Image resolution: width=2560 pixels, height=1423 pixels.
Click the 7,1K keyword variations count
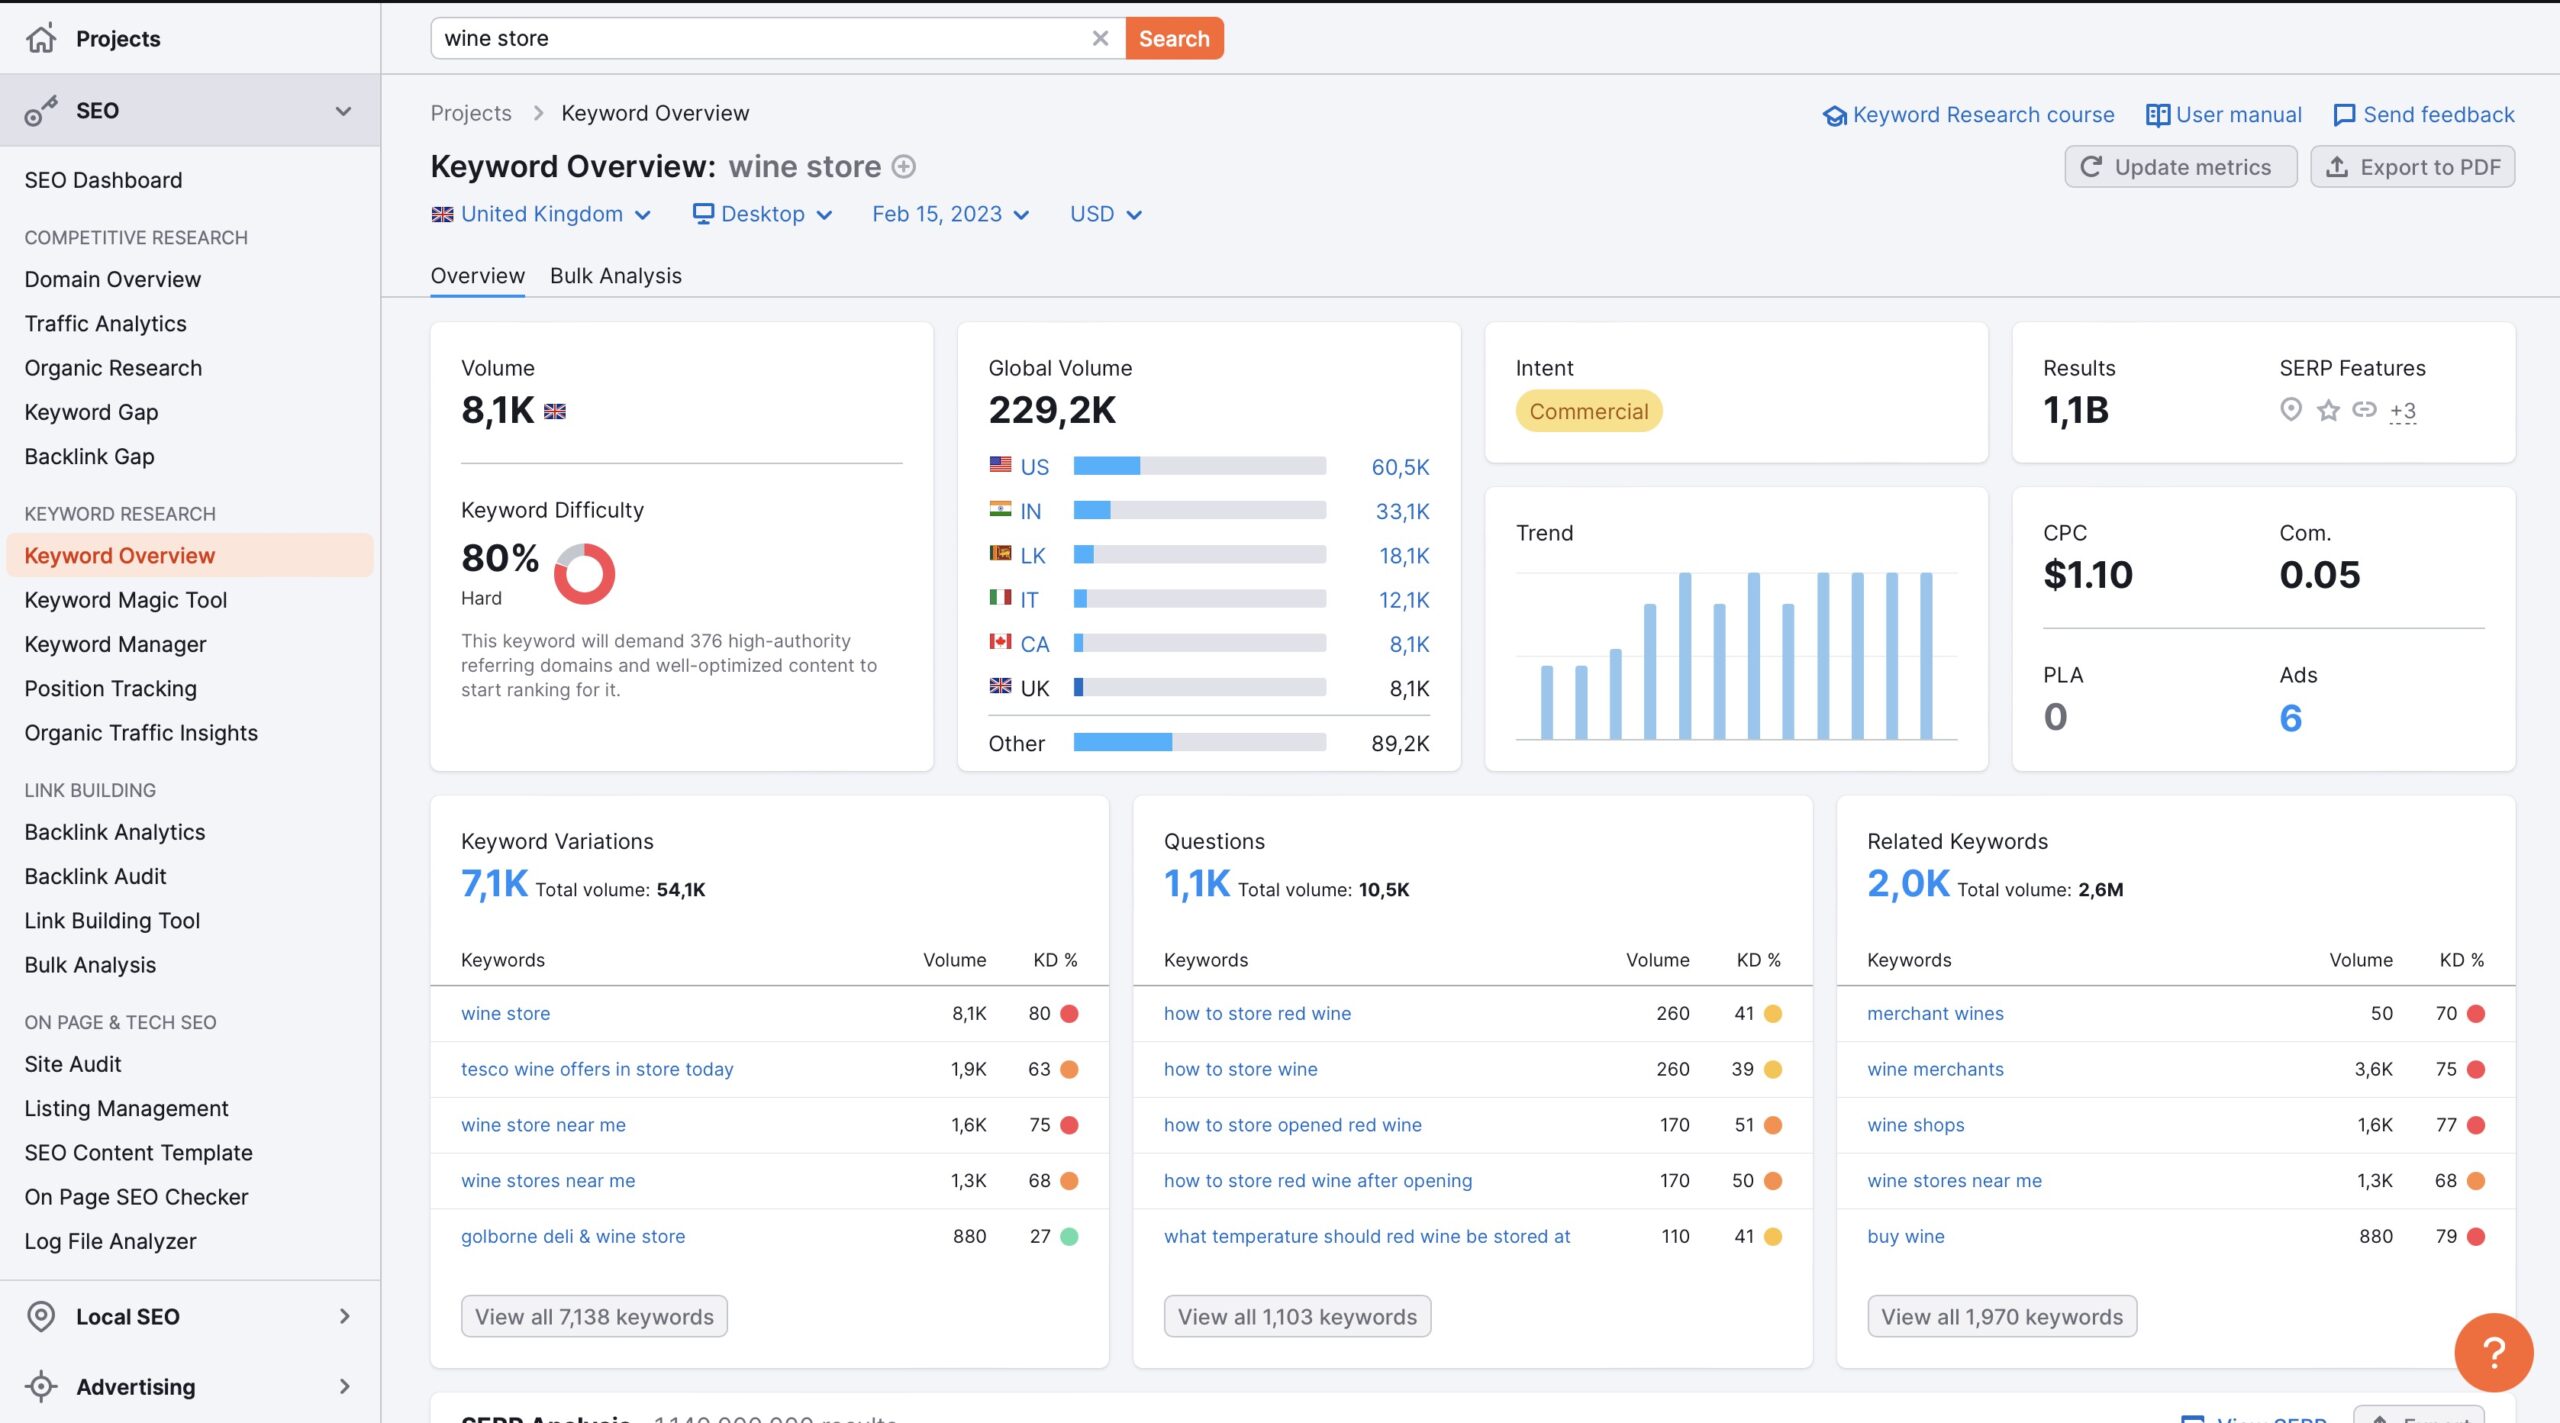pyautogui.click(x=494, y=884)
